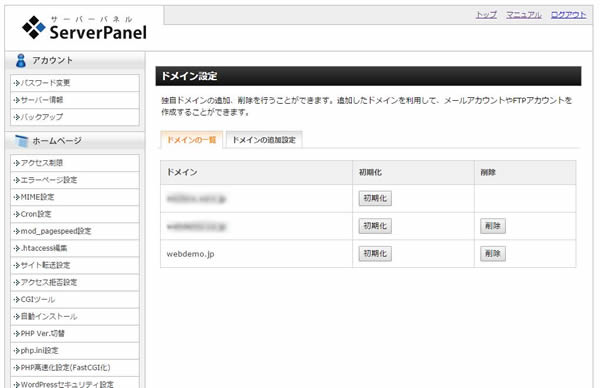The image size is (600, 388).
Task: Open mod_pagespeed設定 link
Action: tap(75, 231)
